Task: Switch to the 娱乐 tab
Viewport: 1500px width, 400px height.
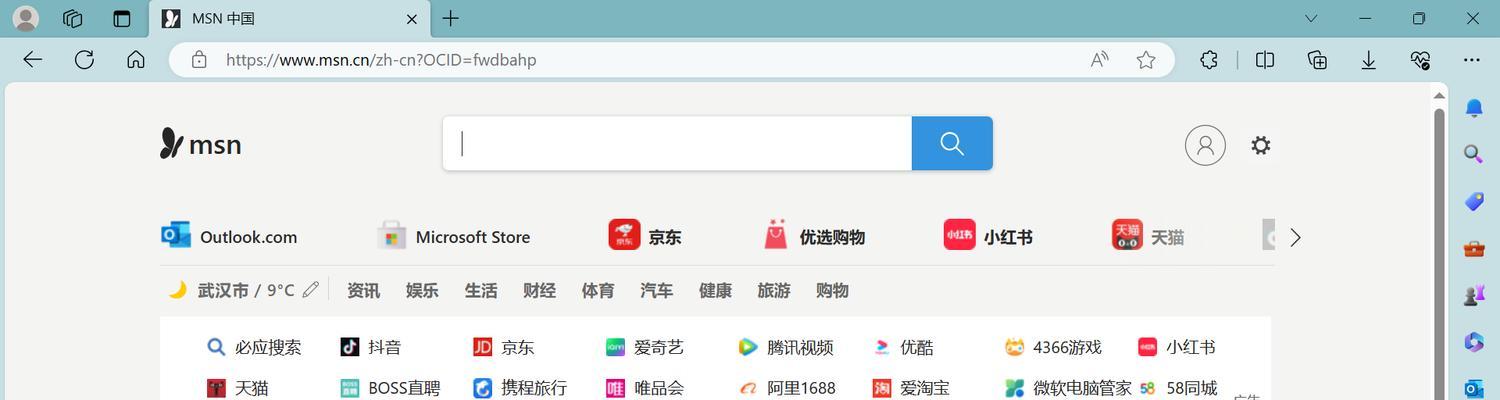Action: click(422, 290)
